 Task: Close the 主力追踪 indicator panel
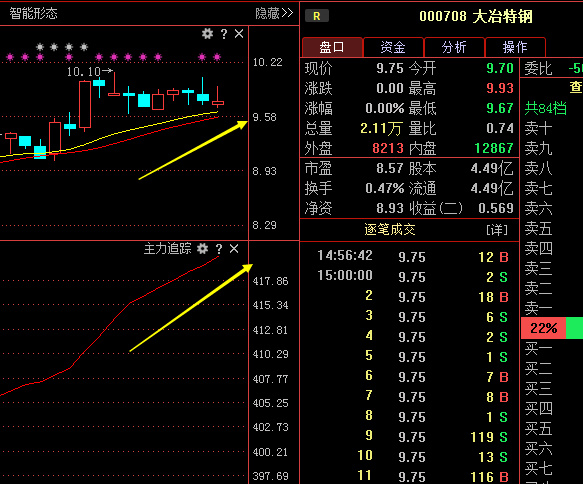click(234, 249)
